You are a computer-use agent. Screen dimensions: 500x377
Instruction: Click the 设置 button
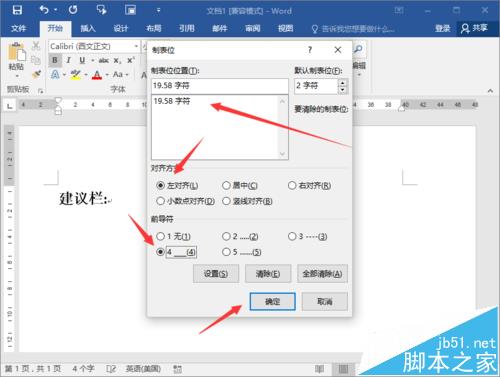(216, 274)
